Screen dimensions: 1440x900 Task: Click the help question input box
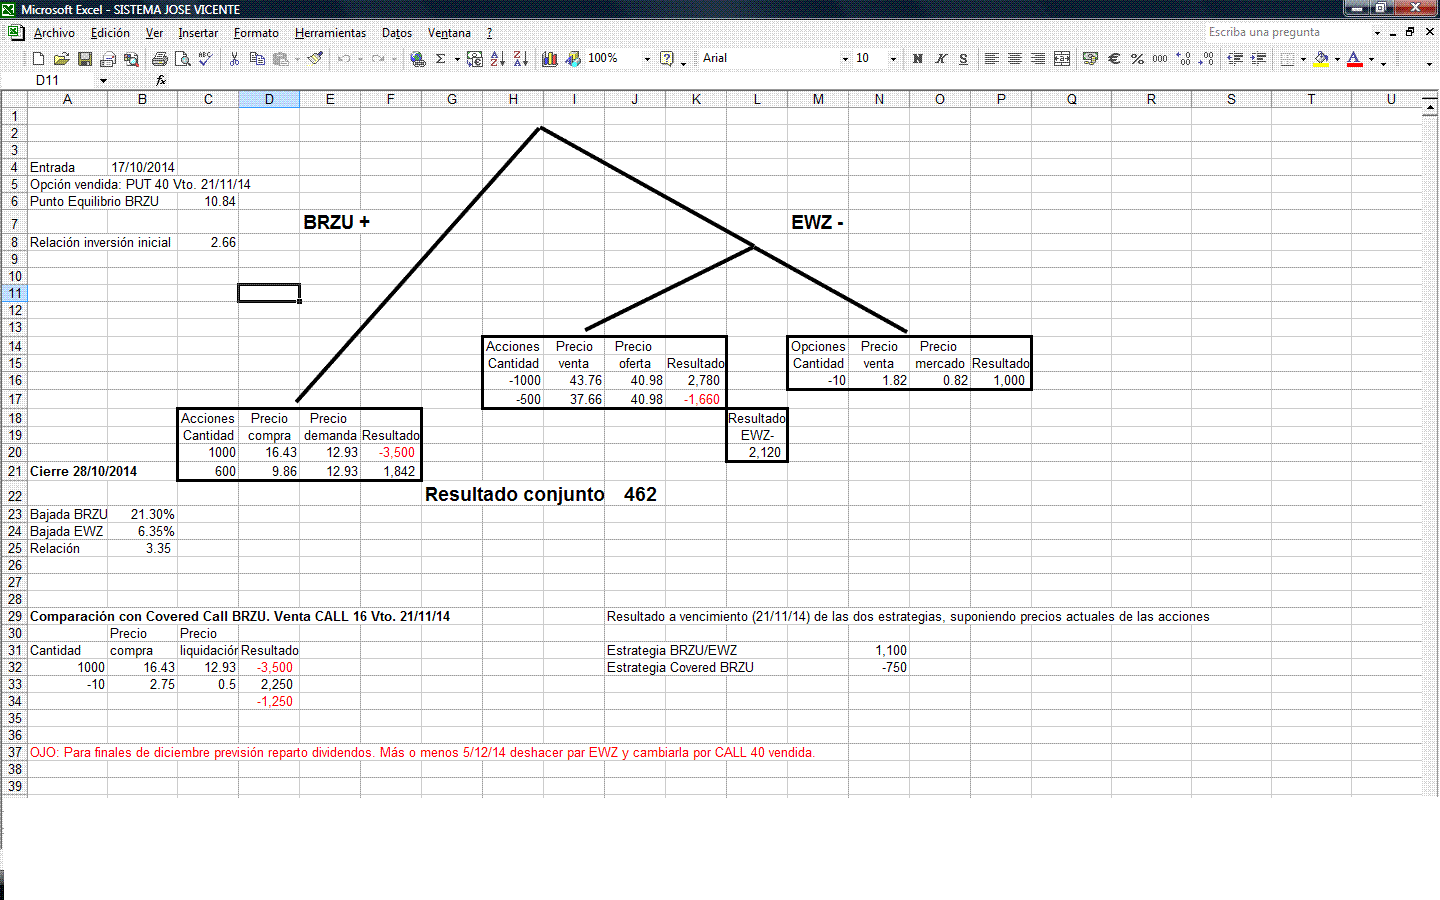coord(1287,32)
